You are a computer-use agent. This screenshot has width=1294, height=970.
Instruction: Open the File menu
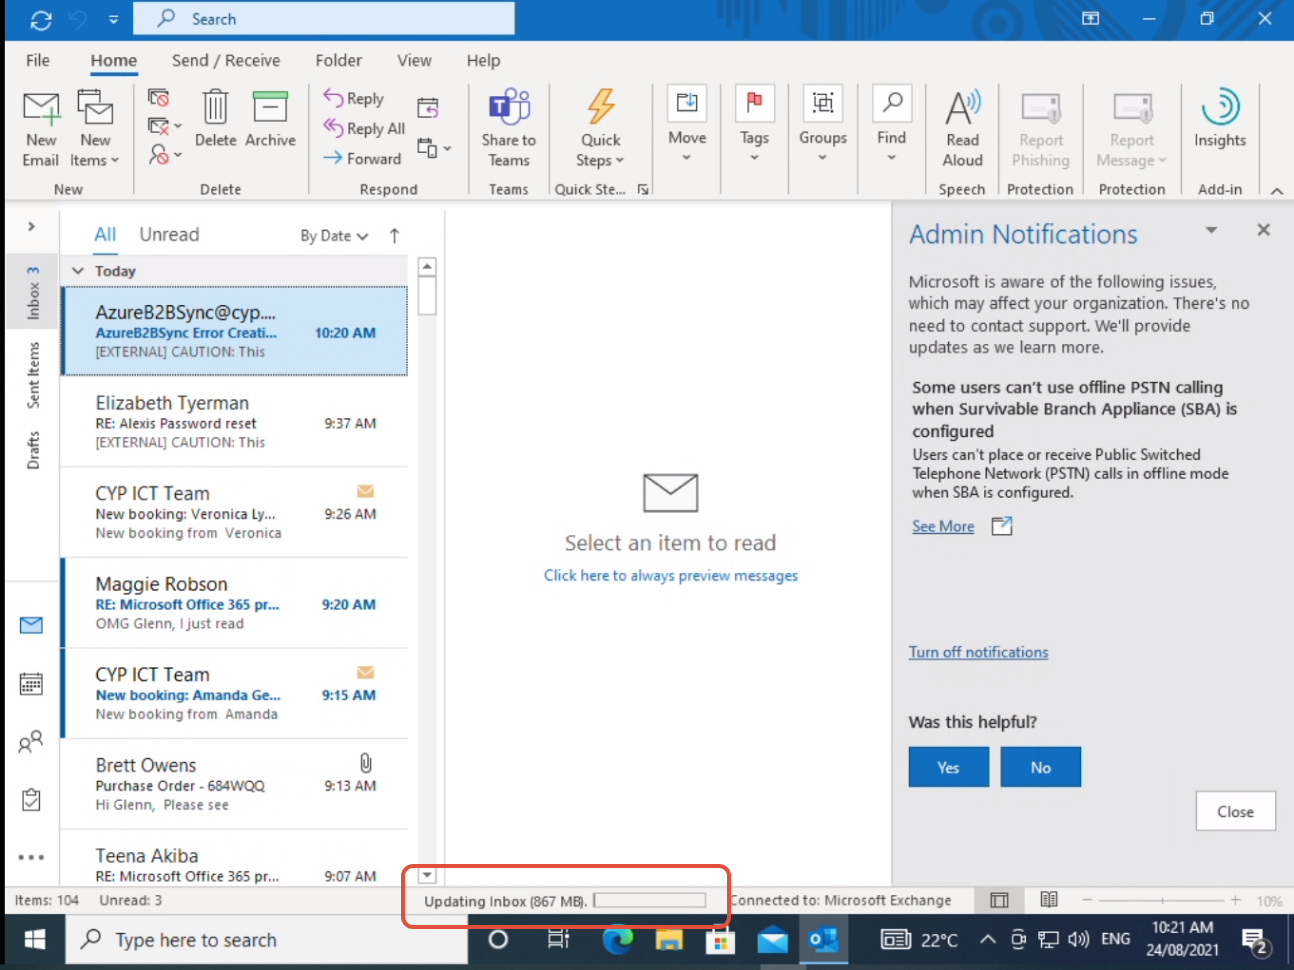38,60
